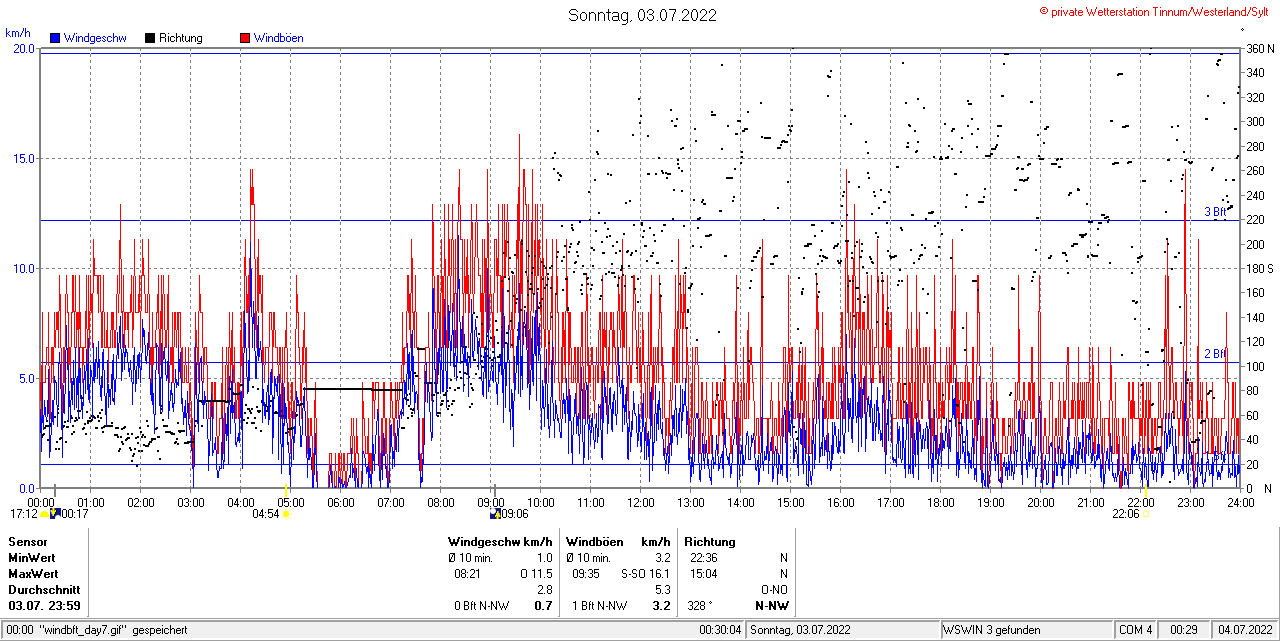Click the 3 Bft threshold label
Screen dimensions: 1280x641
coord(1215,212)
